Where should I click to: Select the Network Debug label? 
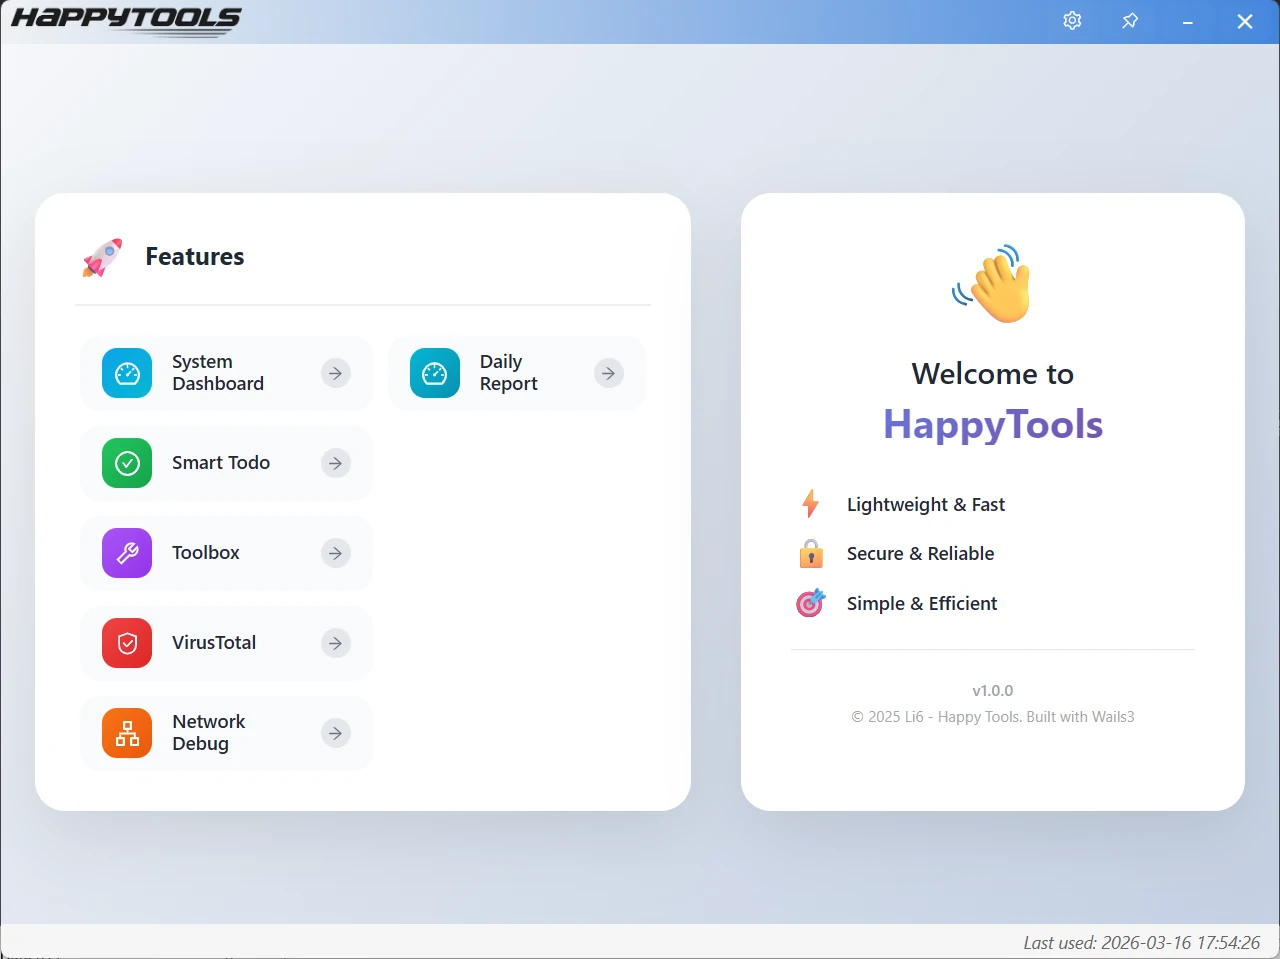point(209,733)
